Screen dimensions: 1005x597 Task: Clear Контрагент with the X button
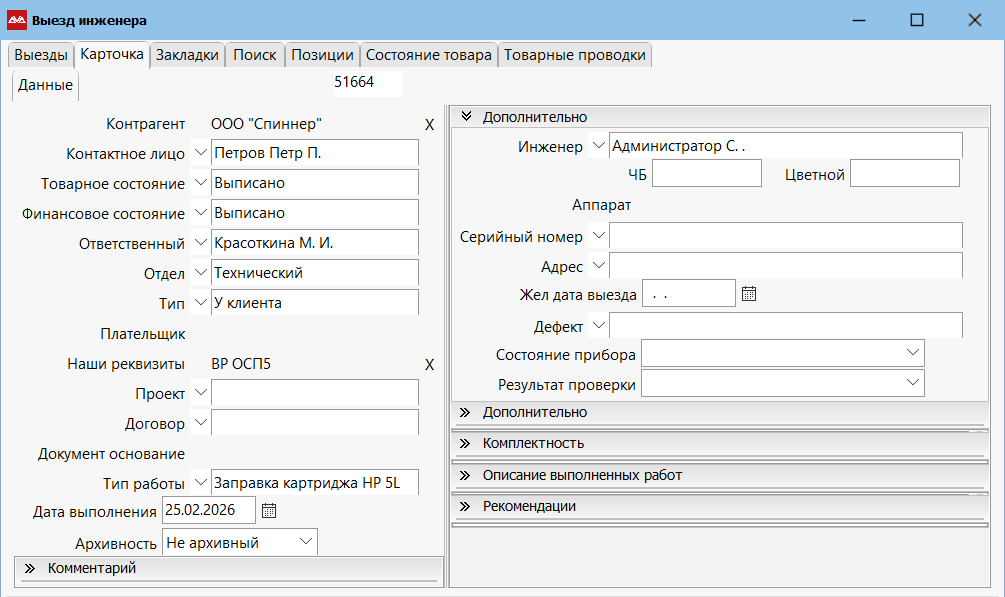[x=429, y=125]
